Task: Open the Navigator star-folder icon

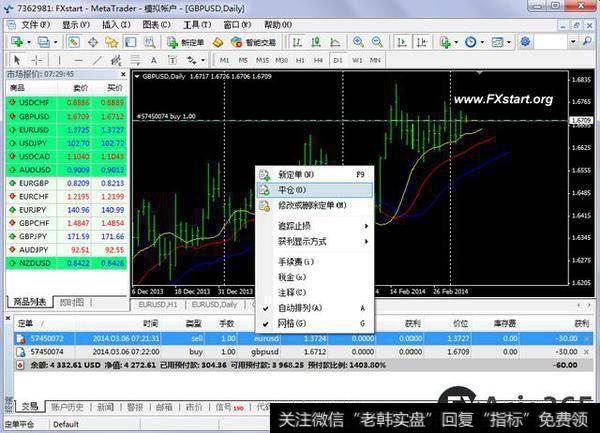Action: pos(111,42)
